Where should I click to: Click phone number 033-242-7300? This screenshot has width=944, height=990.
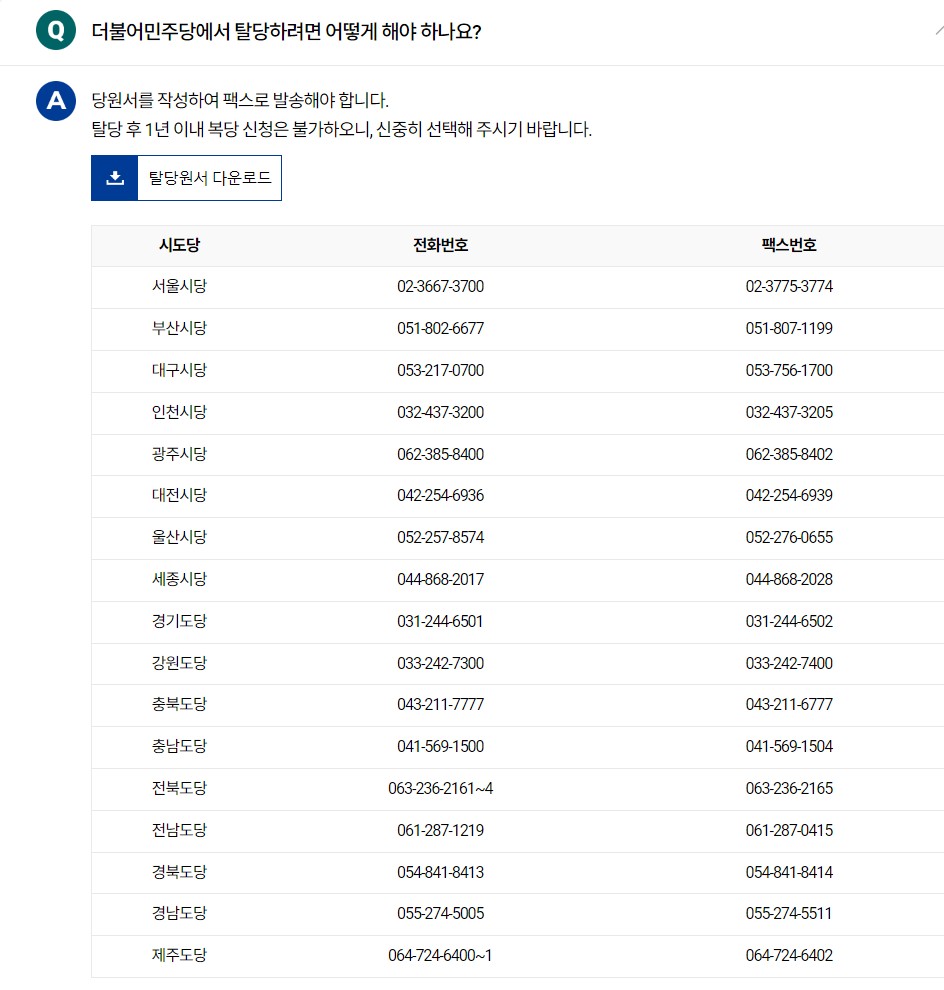pyautogui.click(x=440, y=663)
